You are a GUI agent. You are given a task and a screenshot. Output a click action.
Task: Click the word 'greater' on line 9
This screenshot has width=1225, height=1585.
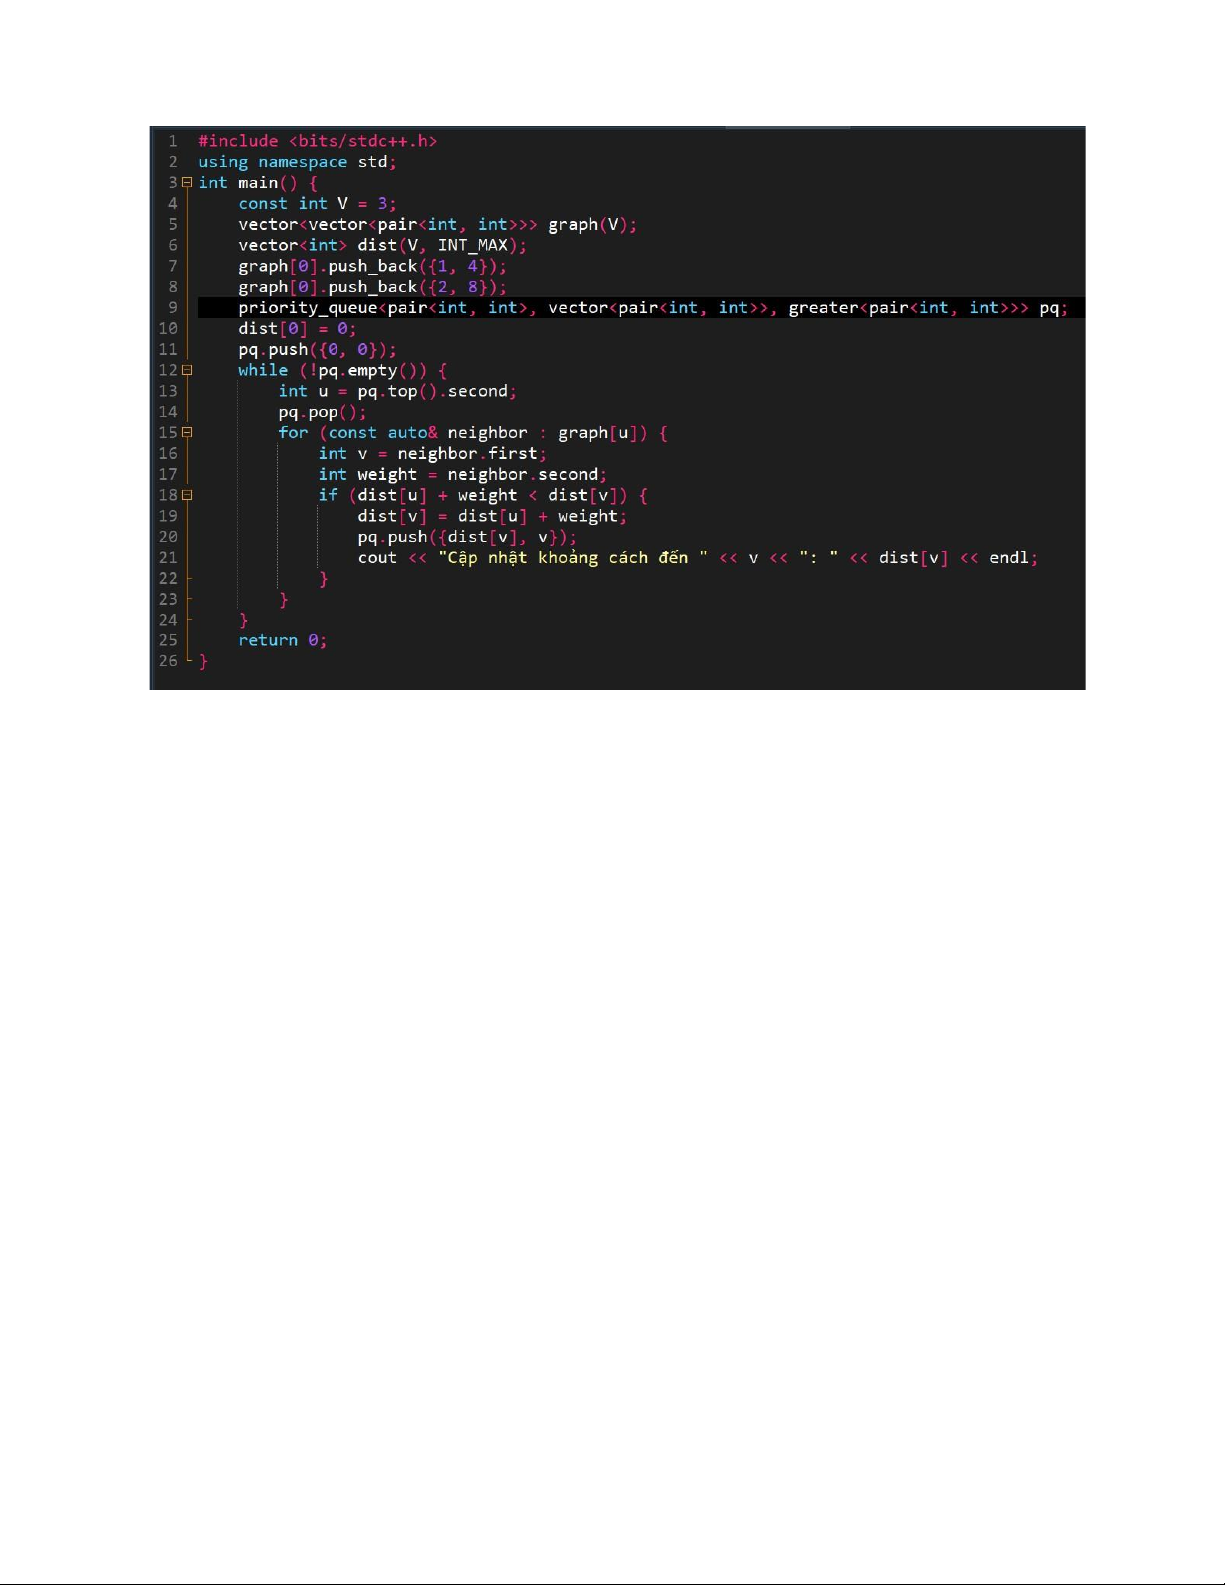point(823,308)
